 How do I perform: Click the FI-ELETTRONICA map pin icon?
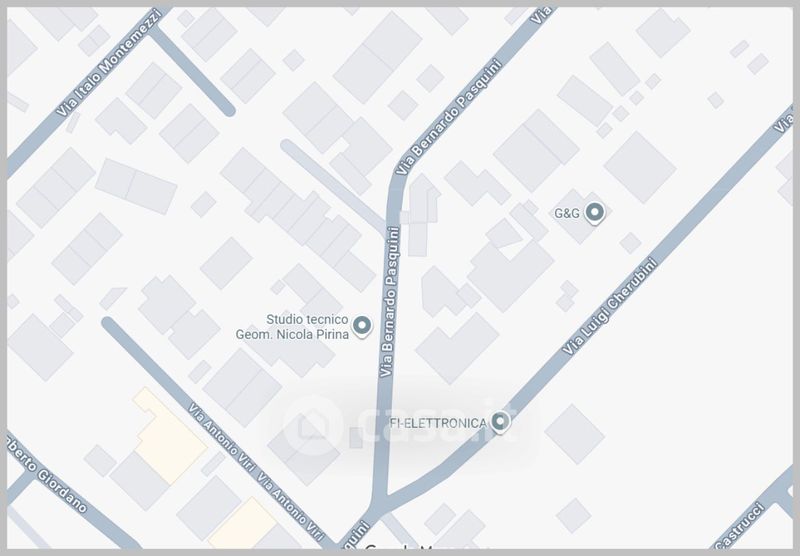(x=500, y=422)
